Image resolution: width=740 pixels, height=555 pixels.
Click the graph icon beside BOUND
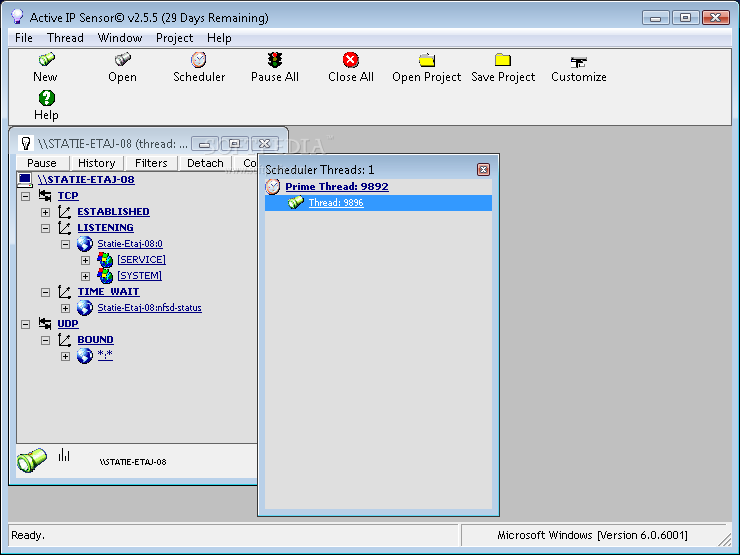(x=65, y=340)
